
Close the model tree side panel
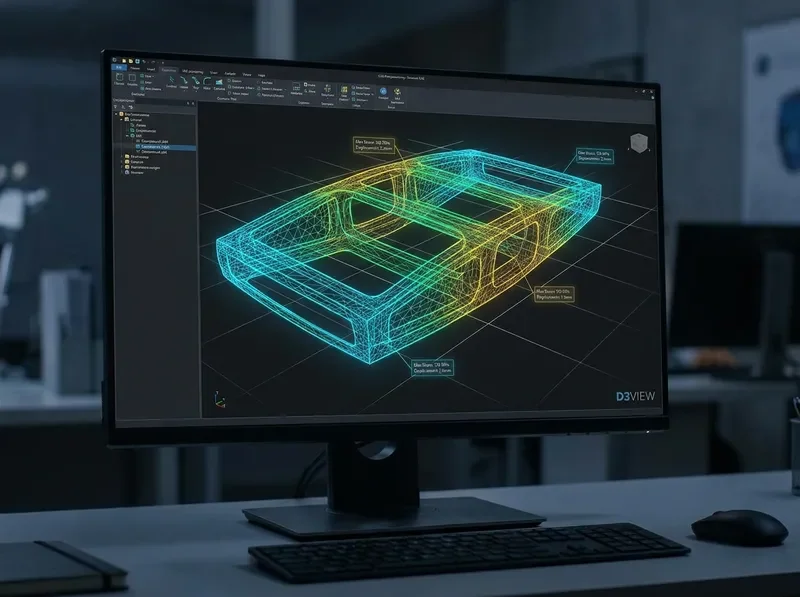point(193,104)
